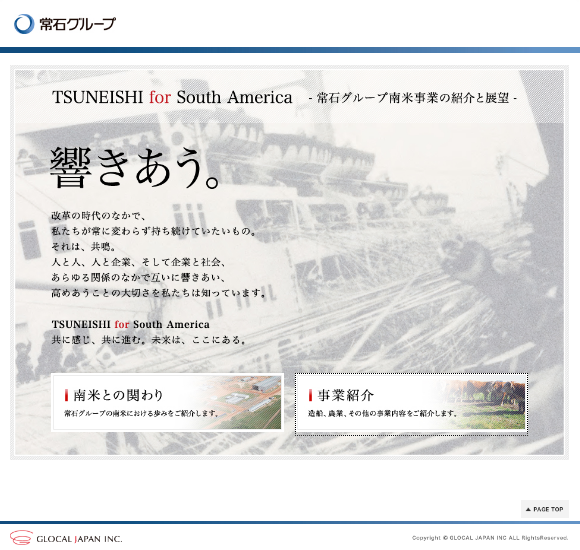This screenshot has width=580, height=550.
Task: Select the line 改革の時代のなかで、
Action: tap(99, 215)
